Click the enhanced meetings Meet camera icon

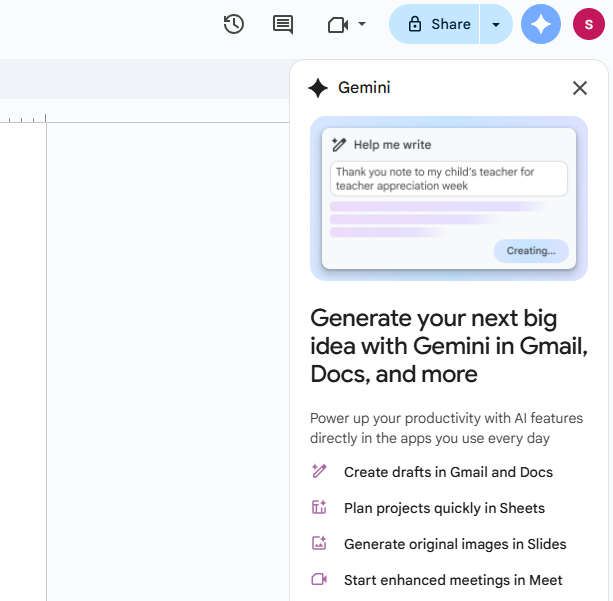pos(319,579)
